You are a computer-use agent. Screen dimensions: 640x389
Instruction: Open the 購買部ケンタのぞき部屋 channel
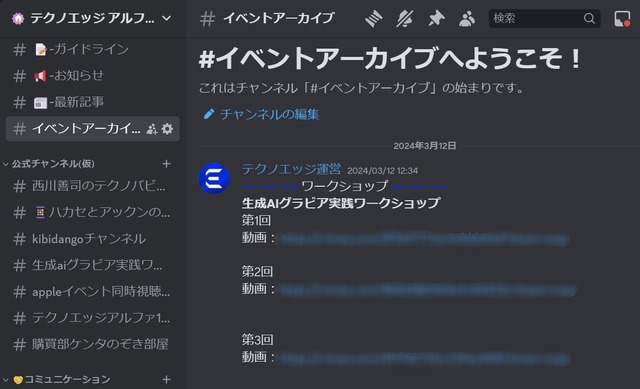(93, 344)
